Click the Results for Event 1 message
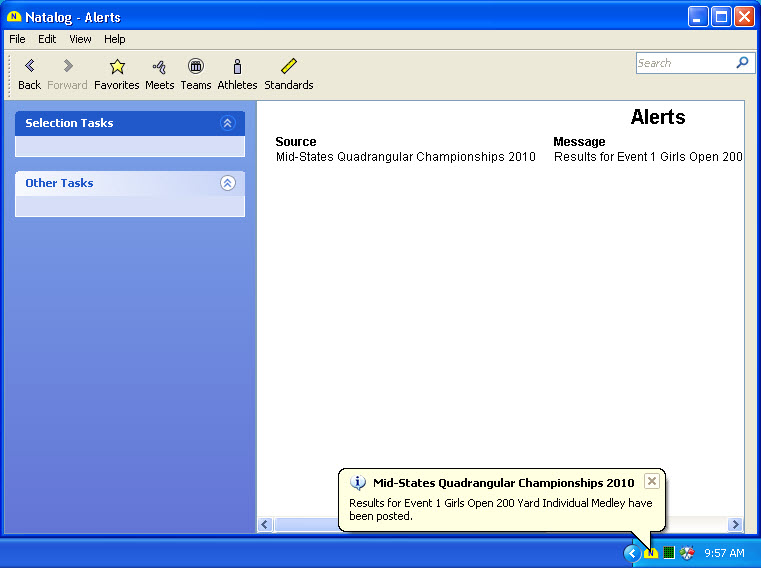The width and height of the screenshot is (761, 568). 648,157
